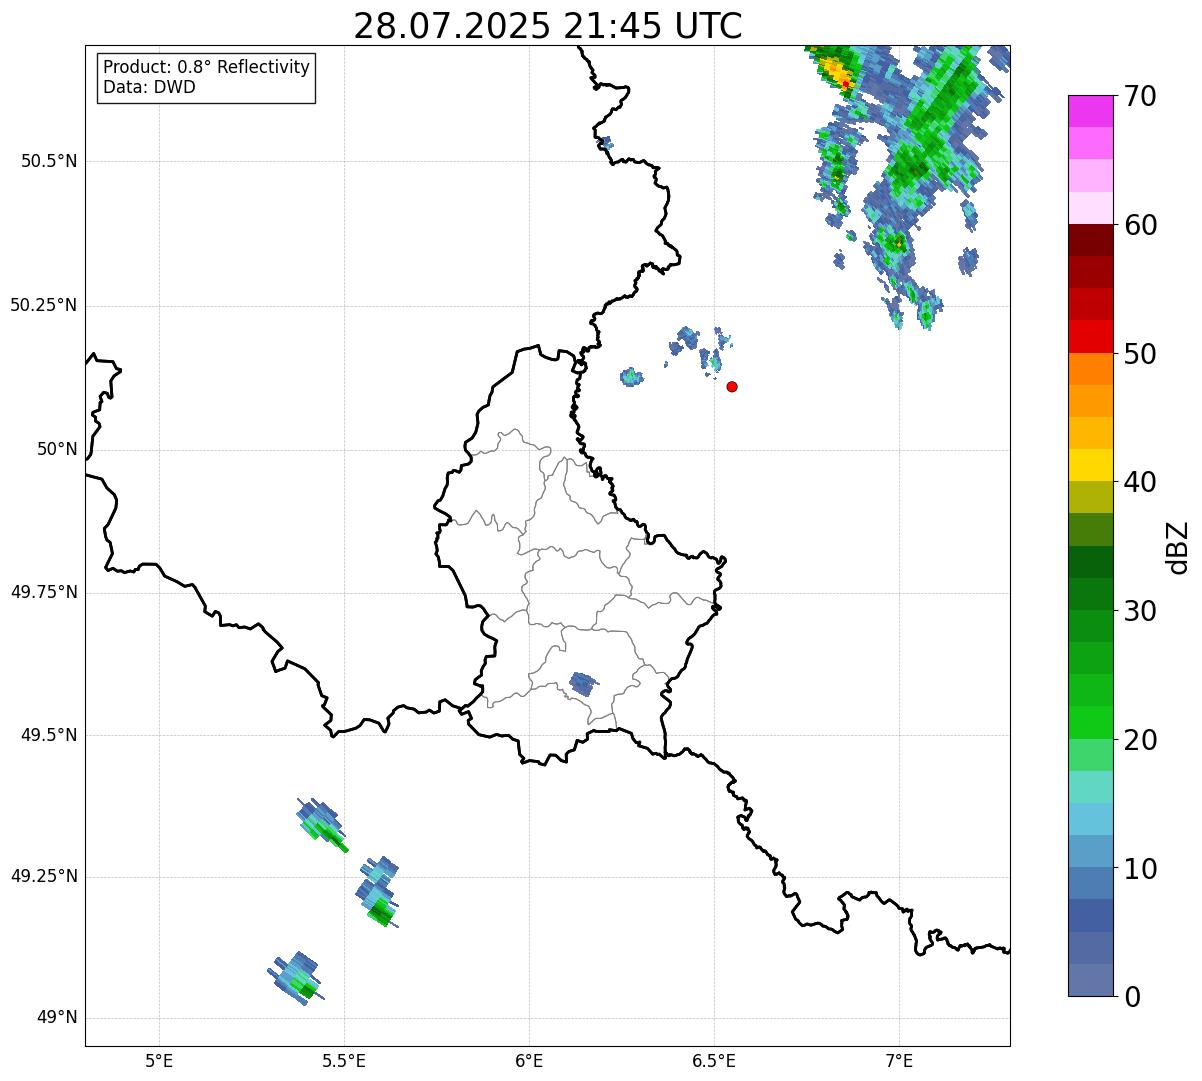This screenshot has height=1081, width=1202.
Task: Click the 49.75°N latitude label
Action: (x=44, y=592)
